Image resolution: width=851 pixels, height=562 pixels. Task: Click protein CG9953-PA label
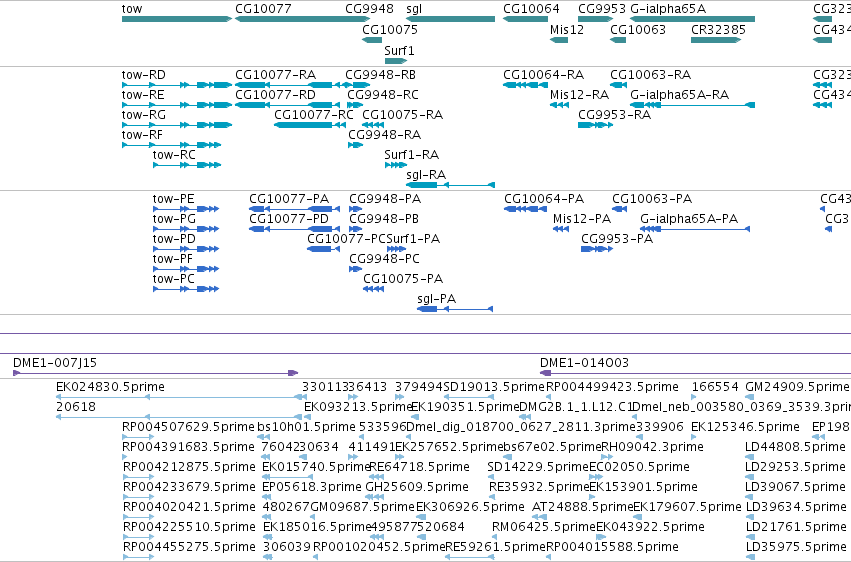click(617, 239)
